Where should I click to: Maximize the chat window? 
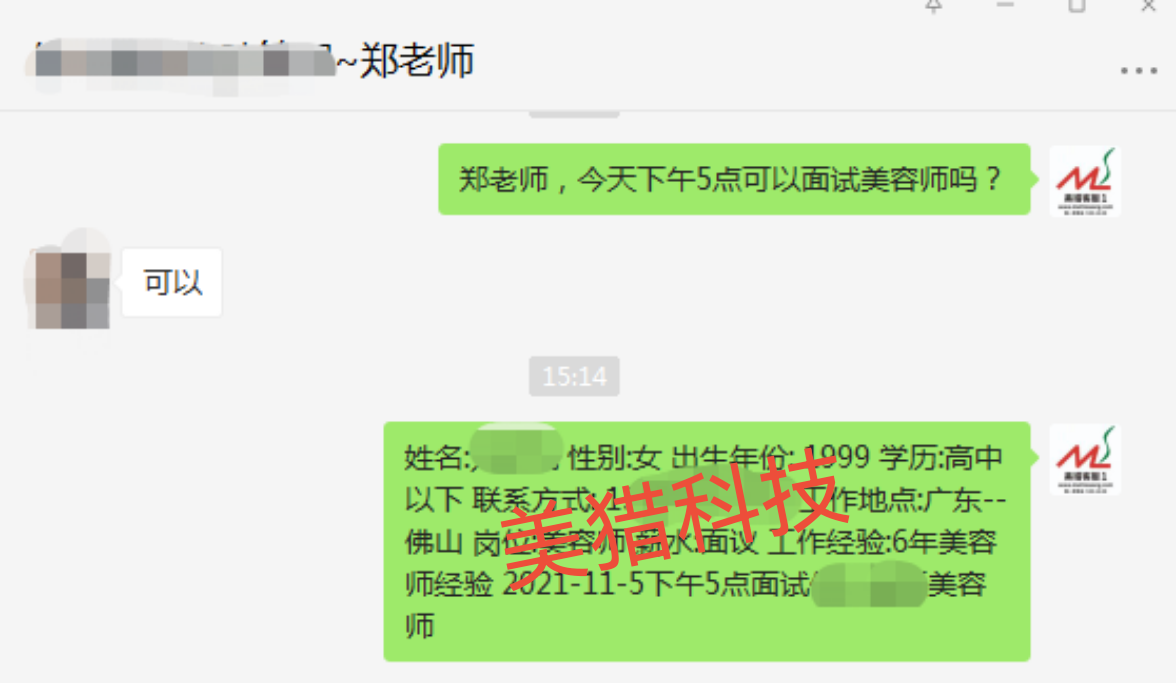[1077, 6]
